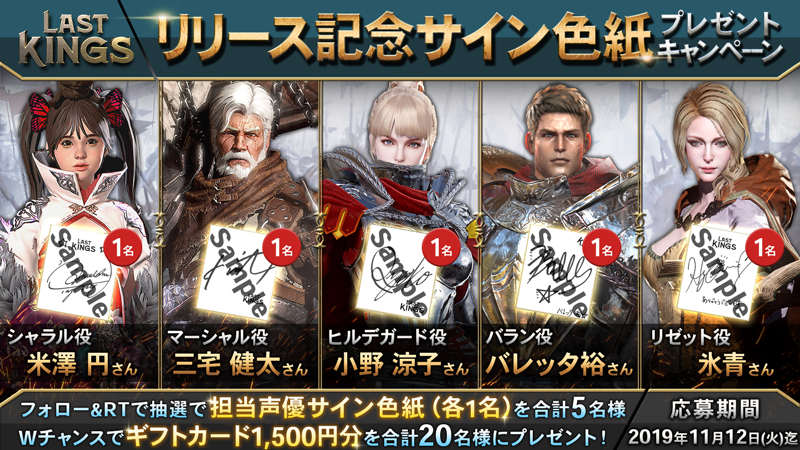Image resolution: width=800 pixels, height=450 pixels.
Task: Select the 米澤 円 voice actor name
Action: [82, 365]
